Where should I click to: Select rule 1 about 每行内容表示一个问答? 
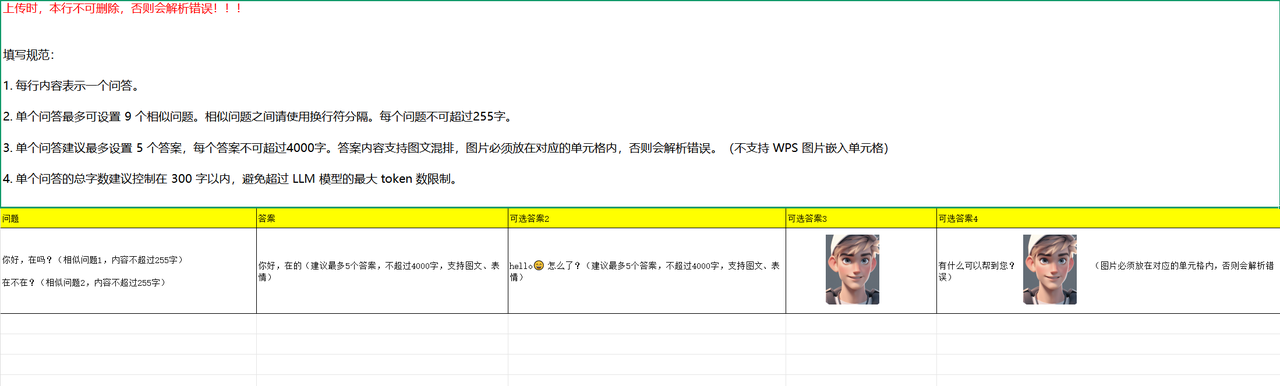click(71, 86)
